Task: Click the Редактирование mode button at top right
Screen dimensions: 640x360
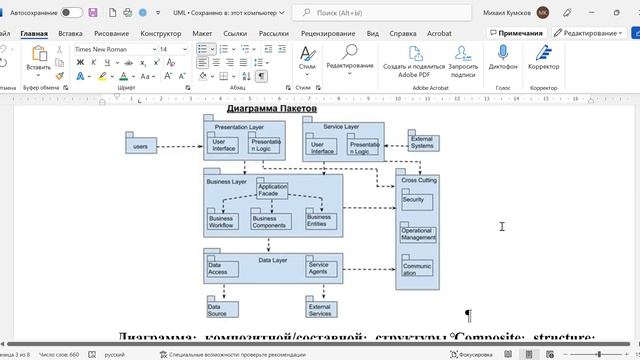Action: [x=589, y=33]
